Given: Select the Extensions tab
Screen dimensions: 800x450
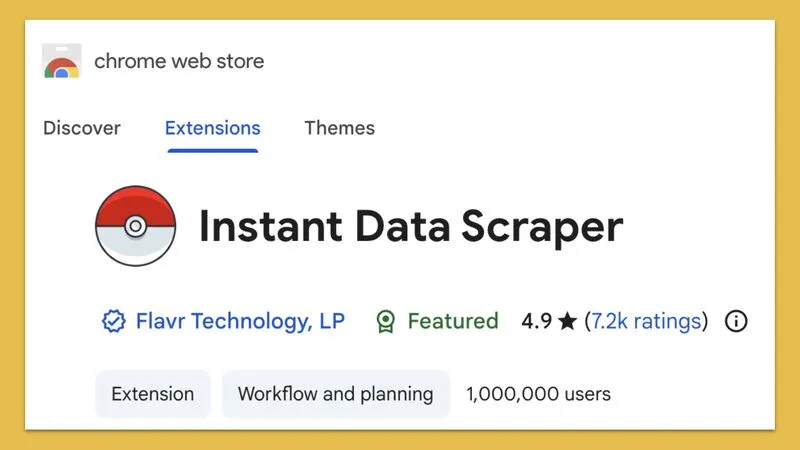Looking at the screenshot, I should click(x=213, y=128).
